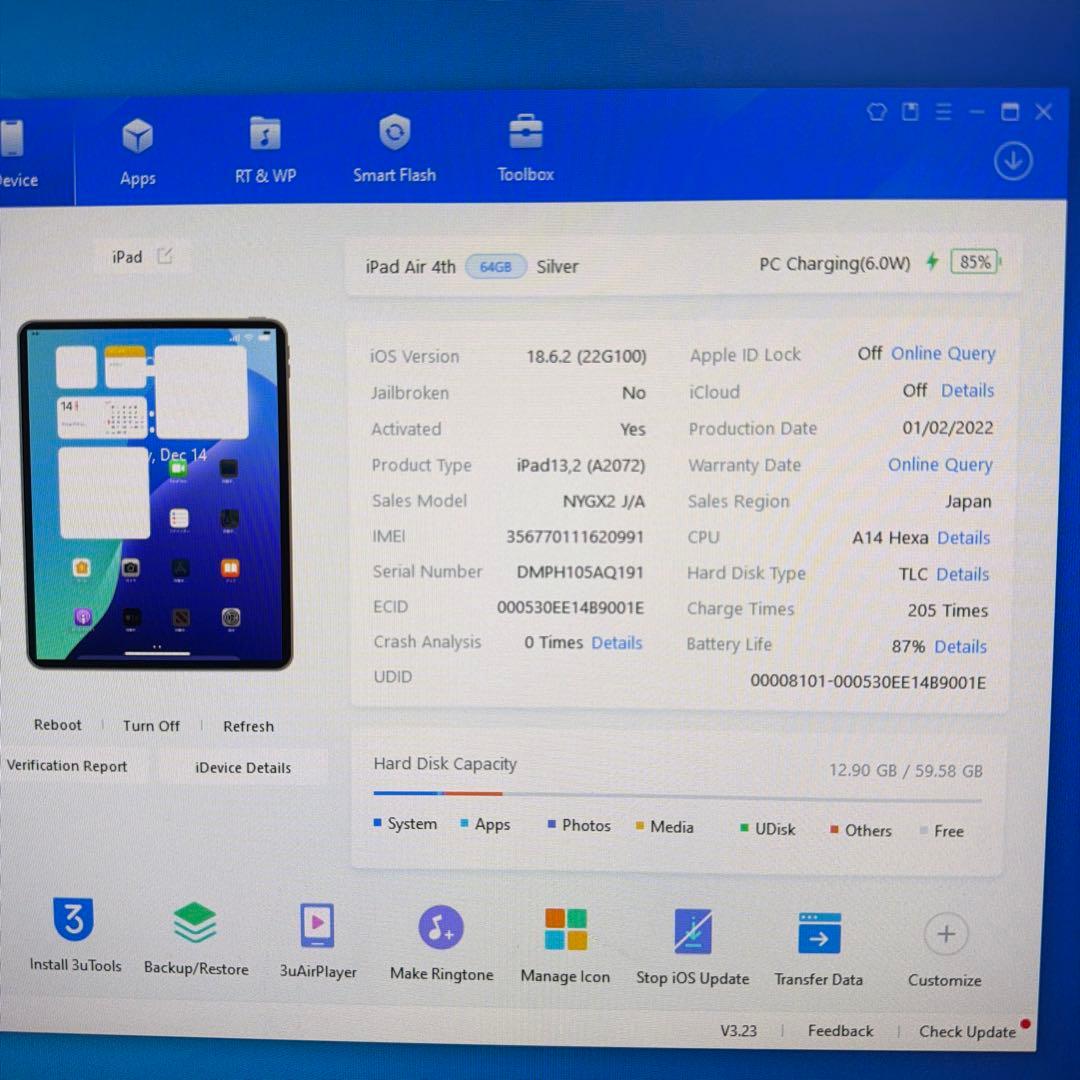Open the Verification Report
The image size is (1080, 1080).
[67, 766]
